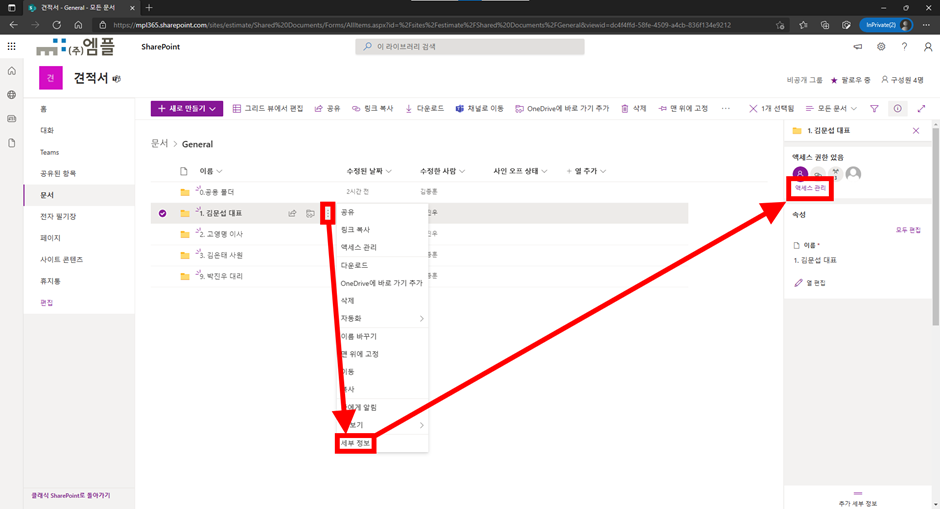The image size is (940, 509).
Task: Click the 이 라이브러리 검색 search box
Action: pyautogui.click(x=469, y=46)
